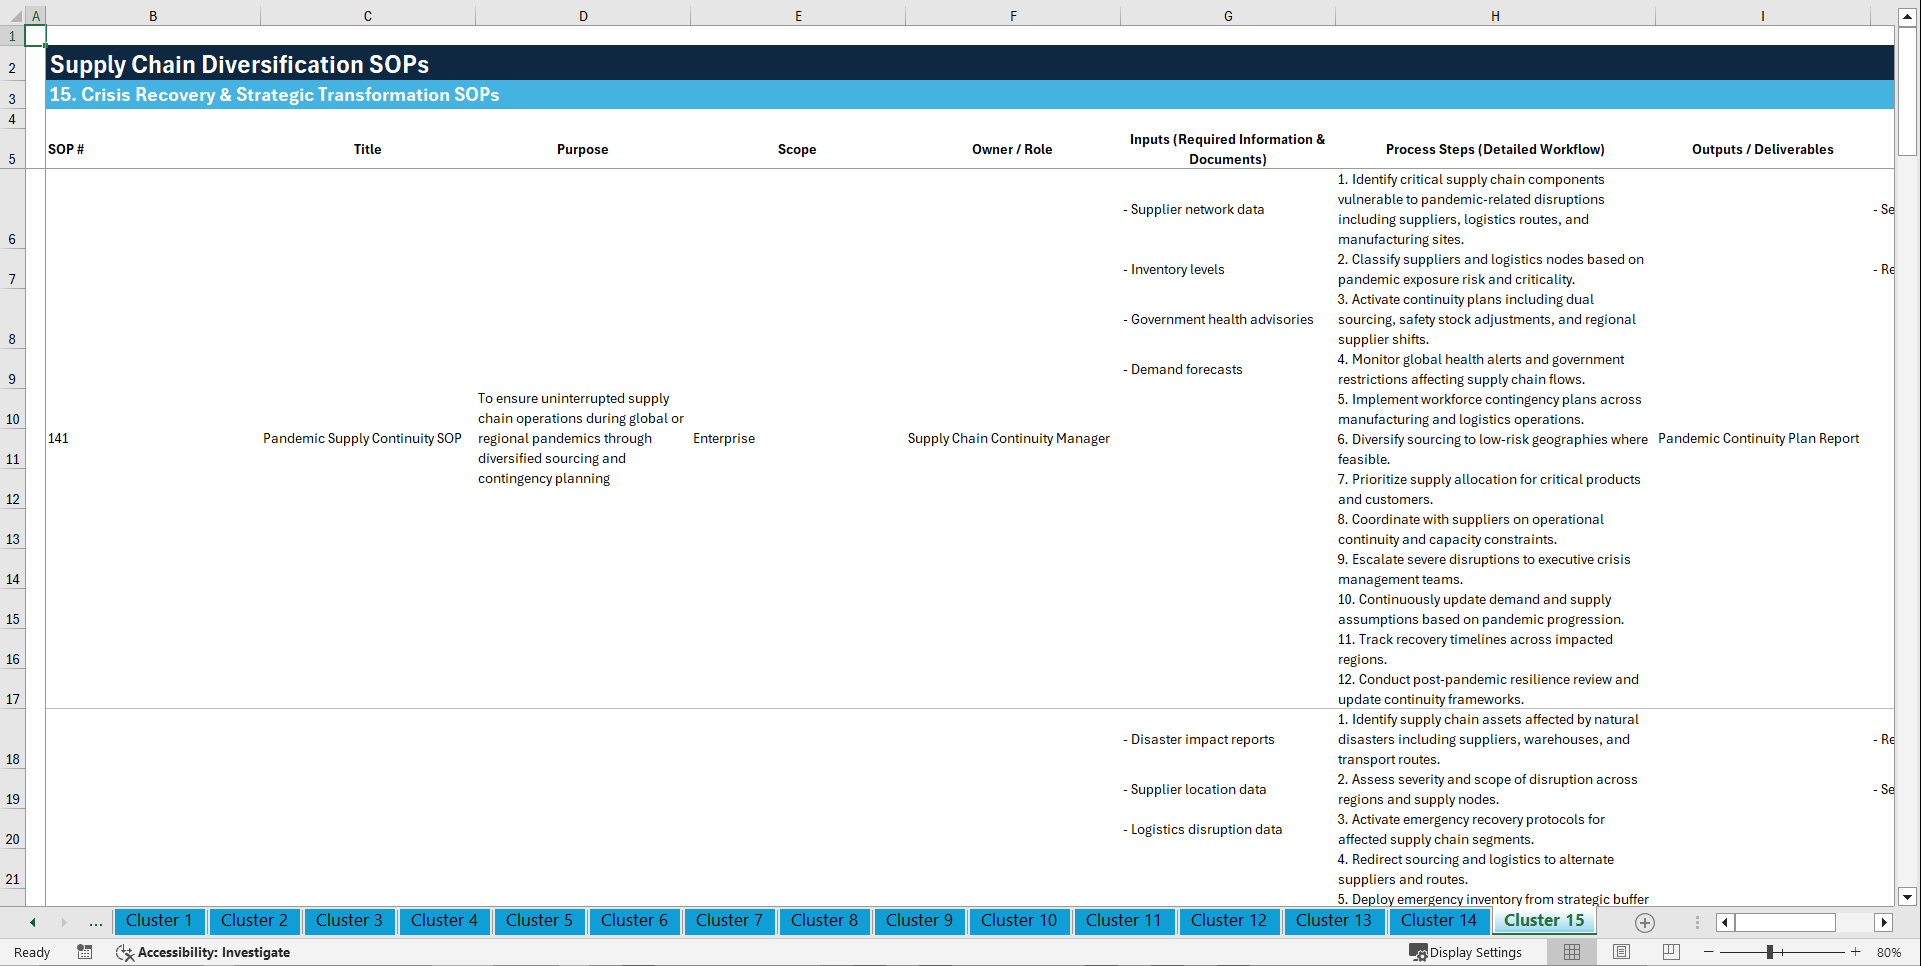Open the macro recording status icon
Screen dimensions: 1921x966
tap(85, 952)
